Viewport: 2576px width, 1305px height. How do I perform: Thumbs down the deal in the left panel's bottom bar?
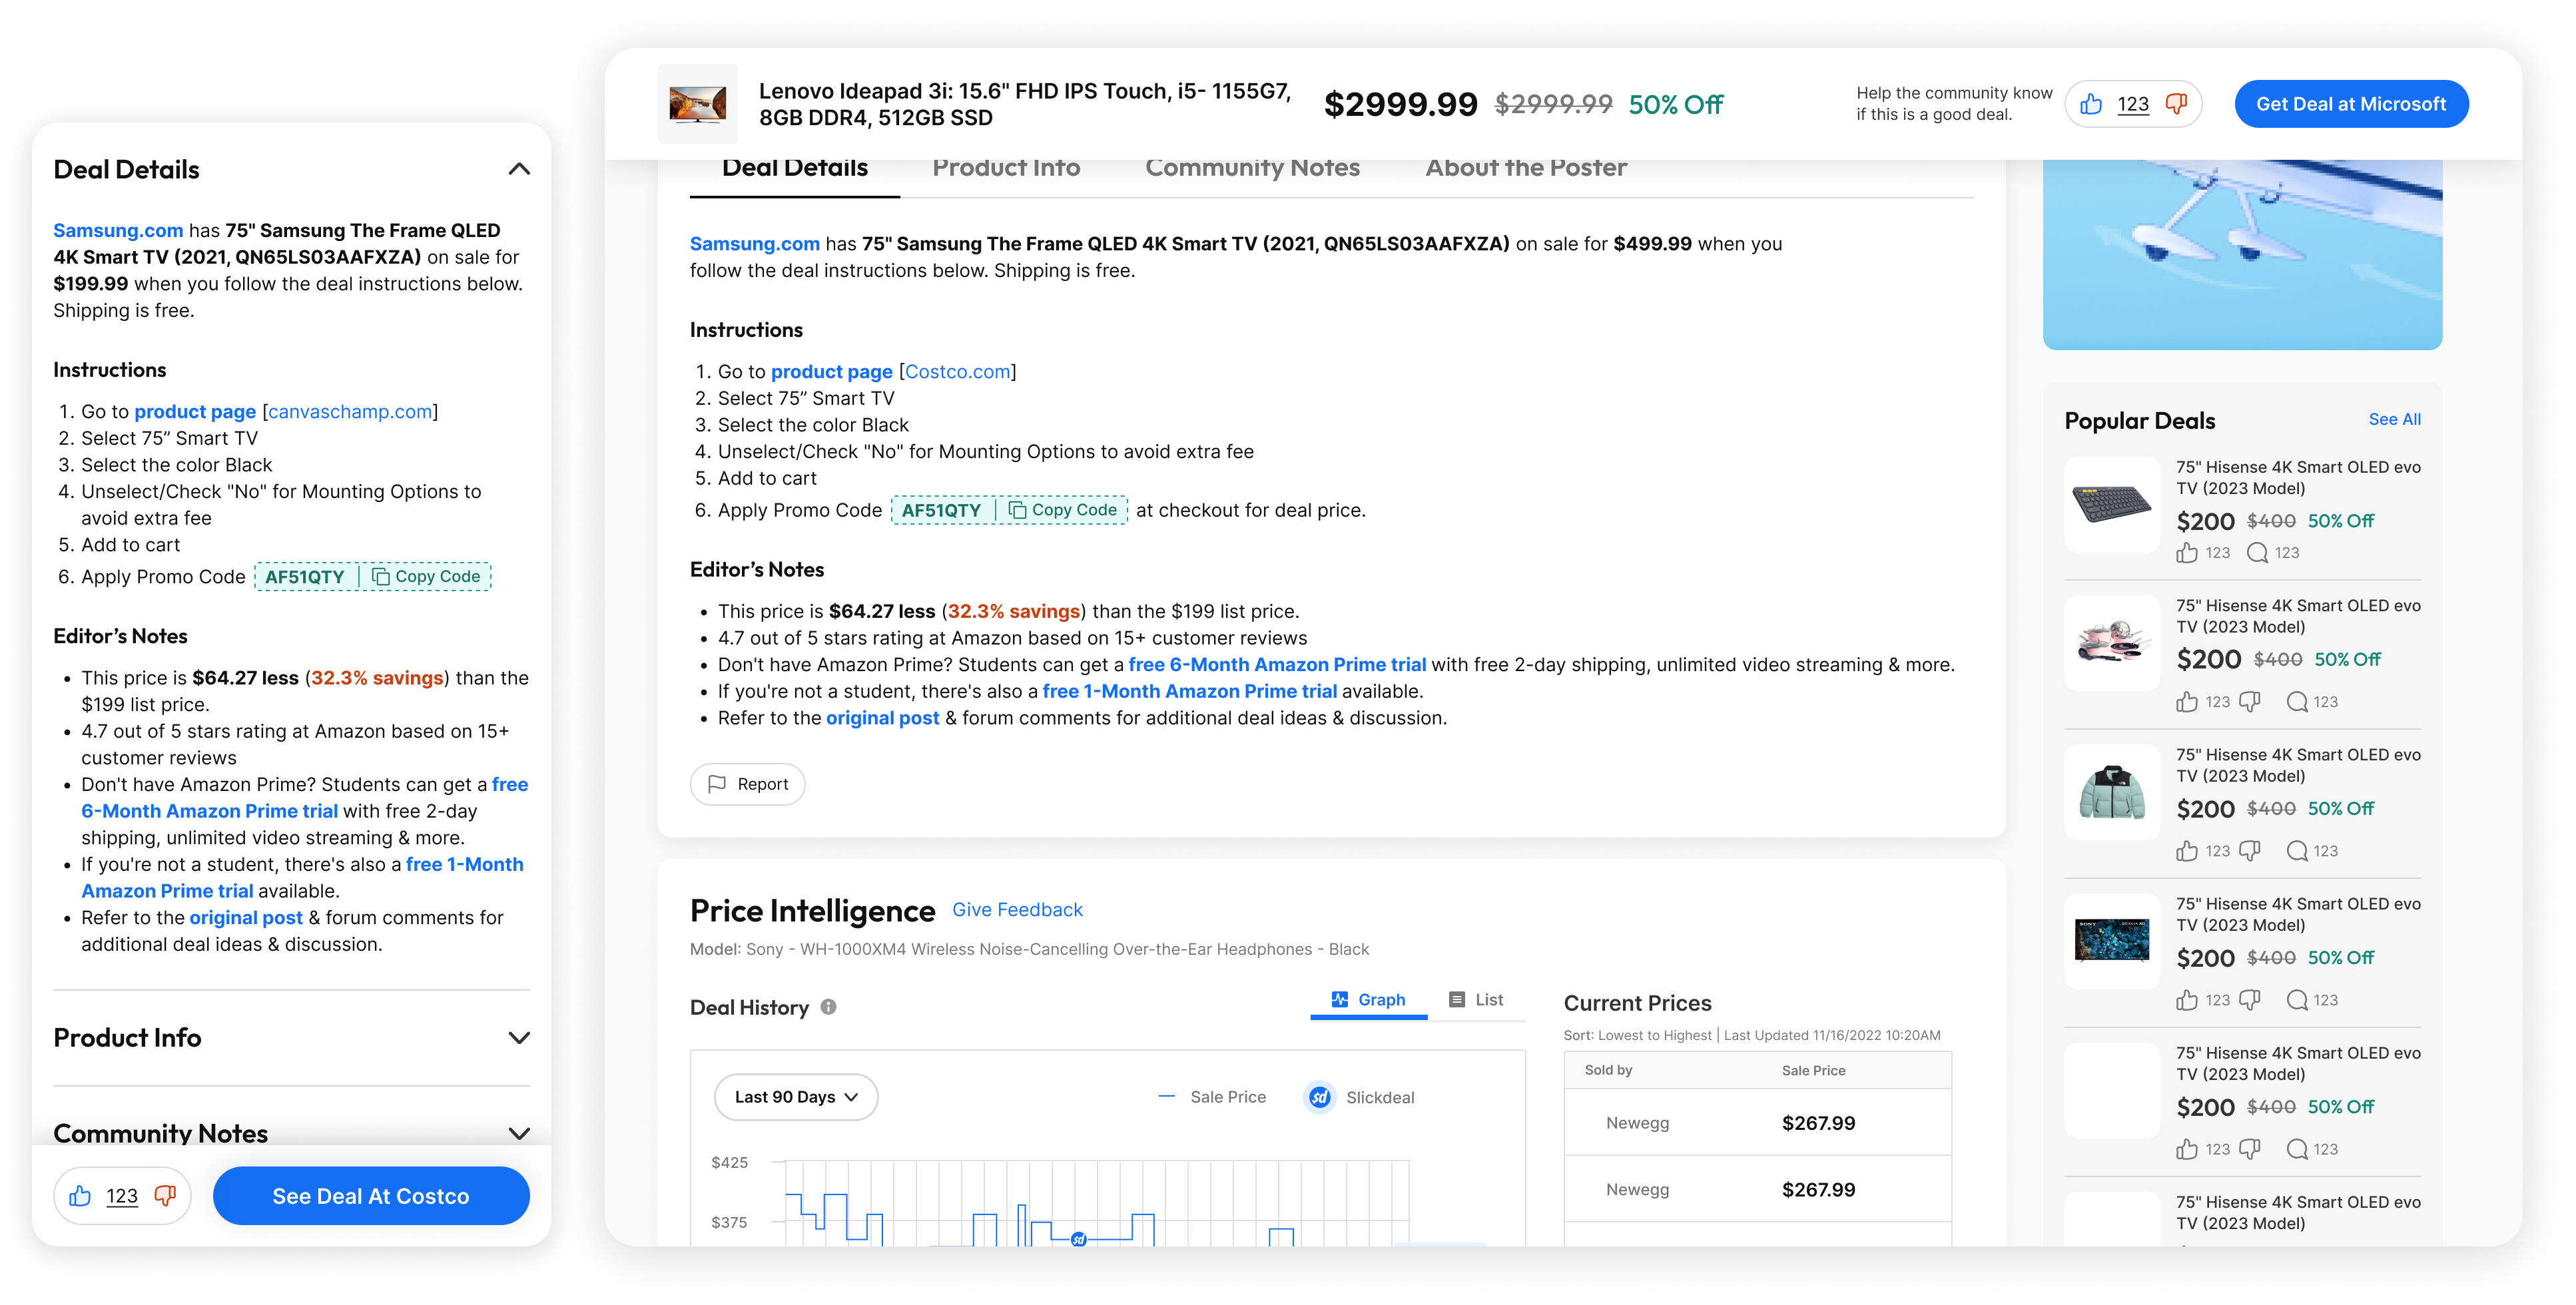tap(165, 1196)
